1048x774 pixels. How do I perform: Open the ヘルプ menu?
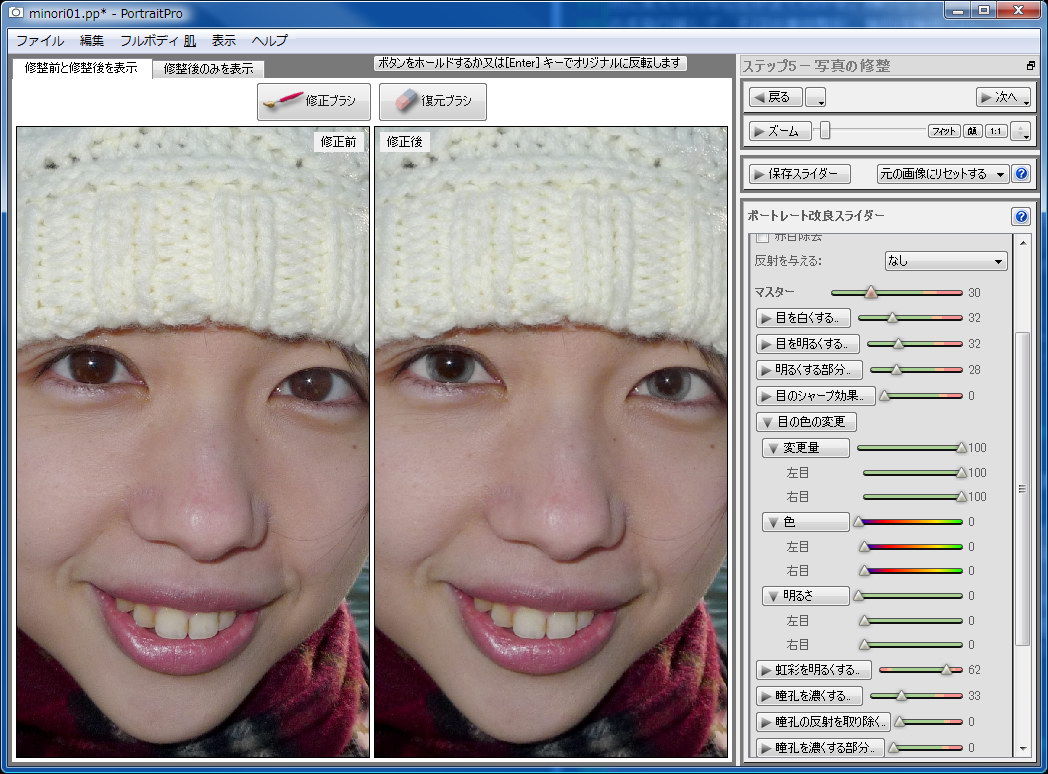pyautogui.click(x=269, y=40)
